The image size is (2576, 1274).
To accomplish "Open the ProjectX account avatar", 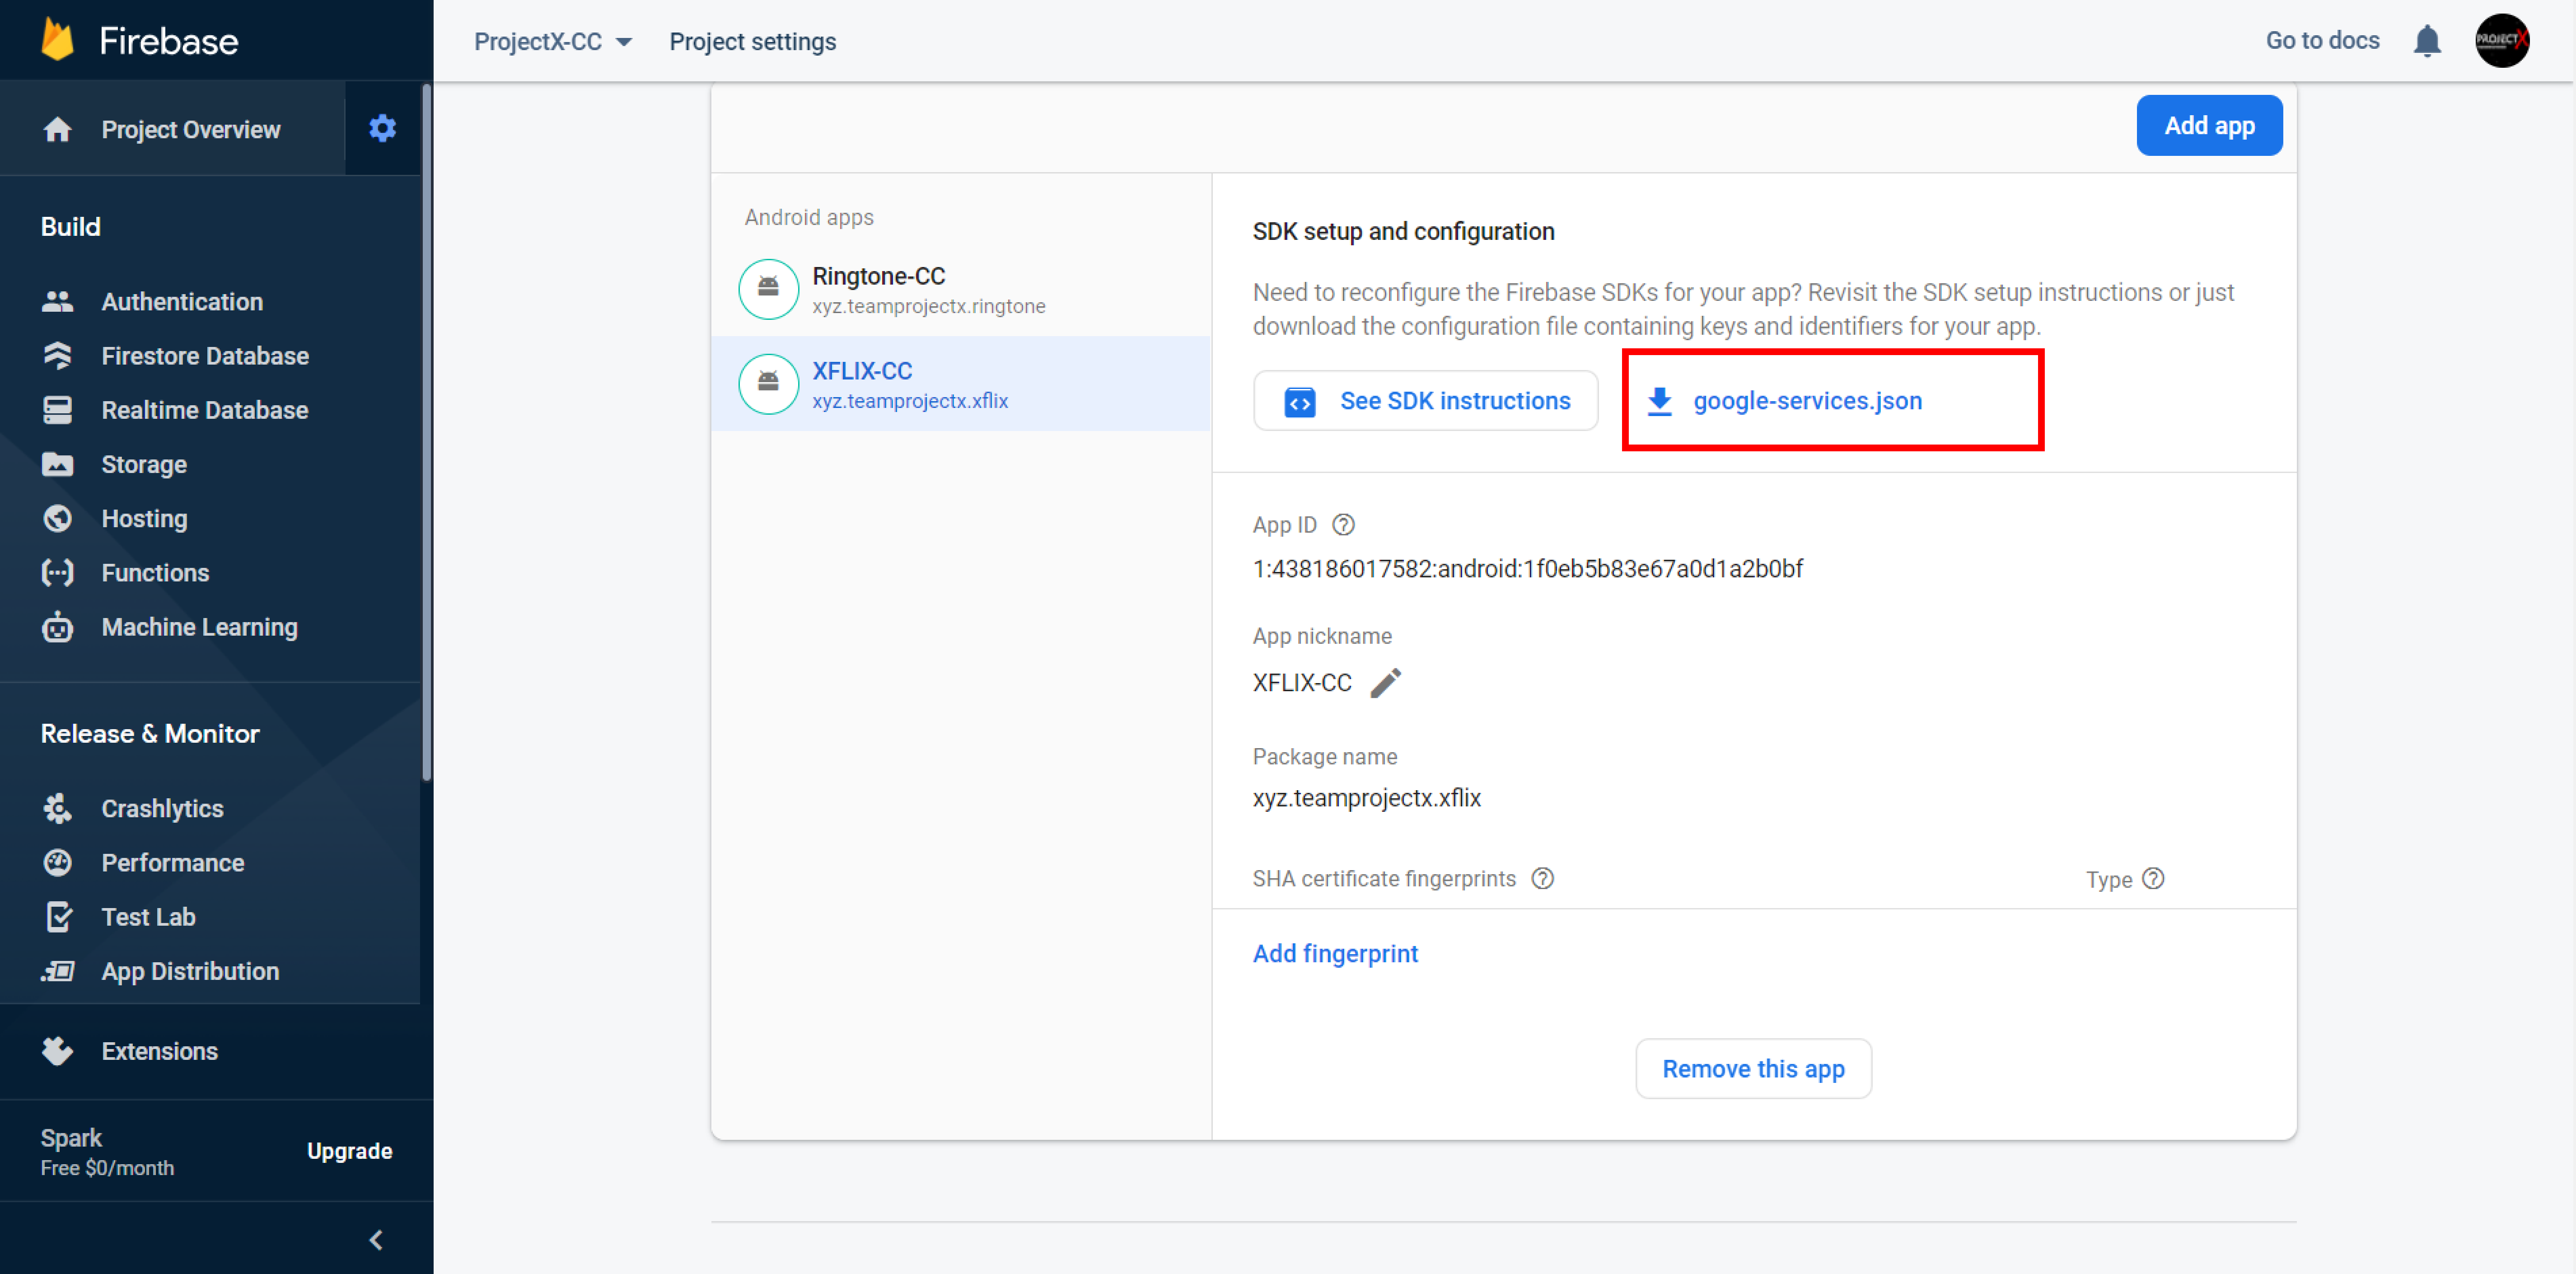I will click(2501, 40).
